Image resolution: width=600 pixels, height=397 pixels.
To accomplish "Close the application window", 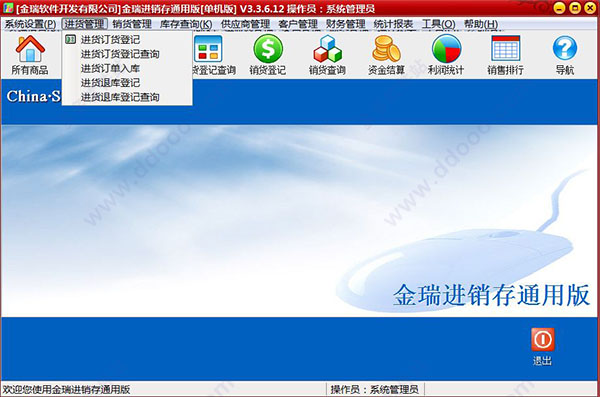I will [x=590, y=8].
